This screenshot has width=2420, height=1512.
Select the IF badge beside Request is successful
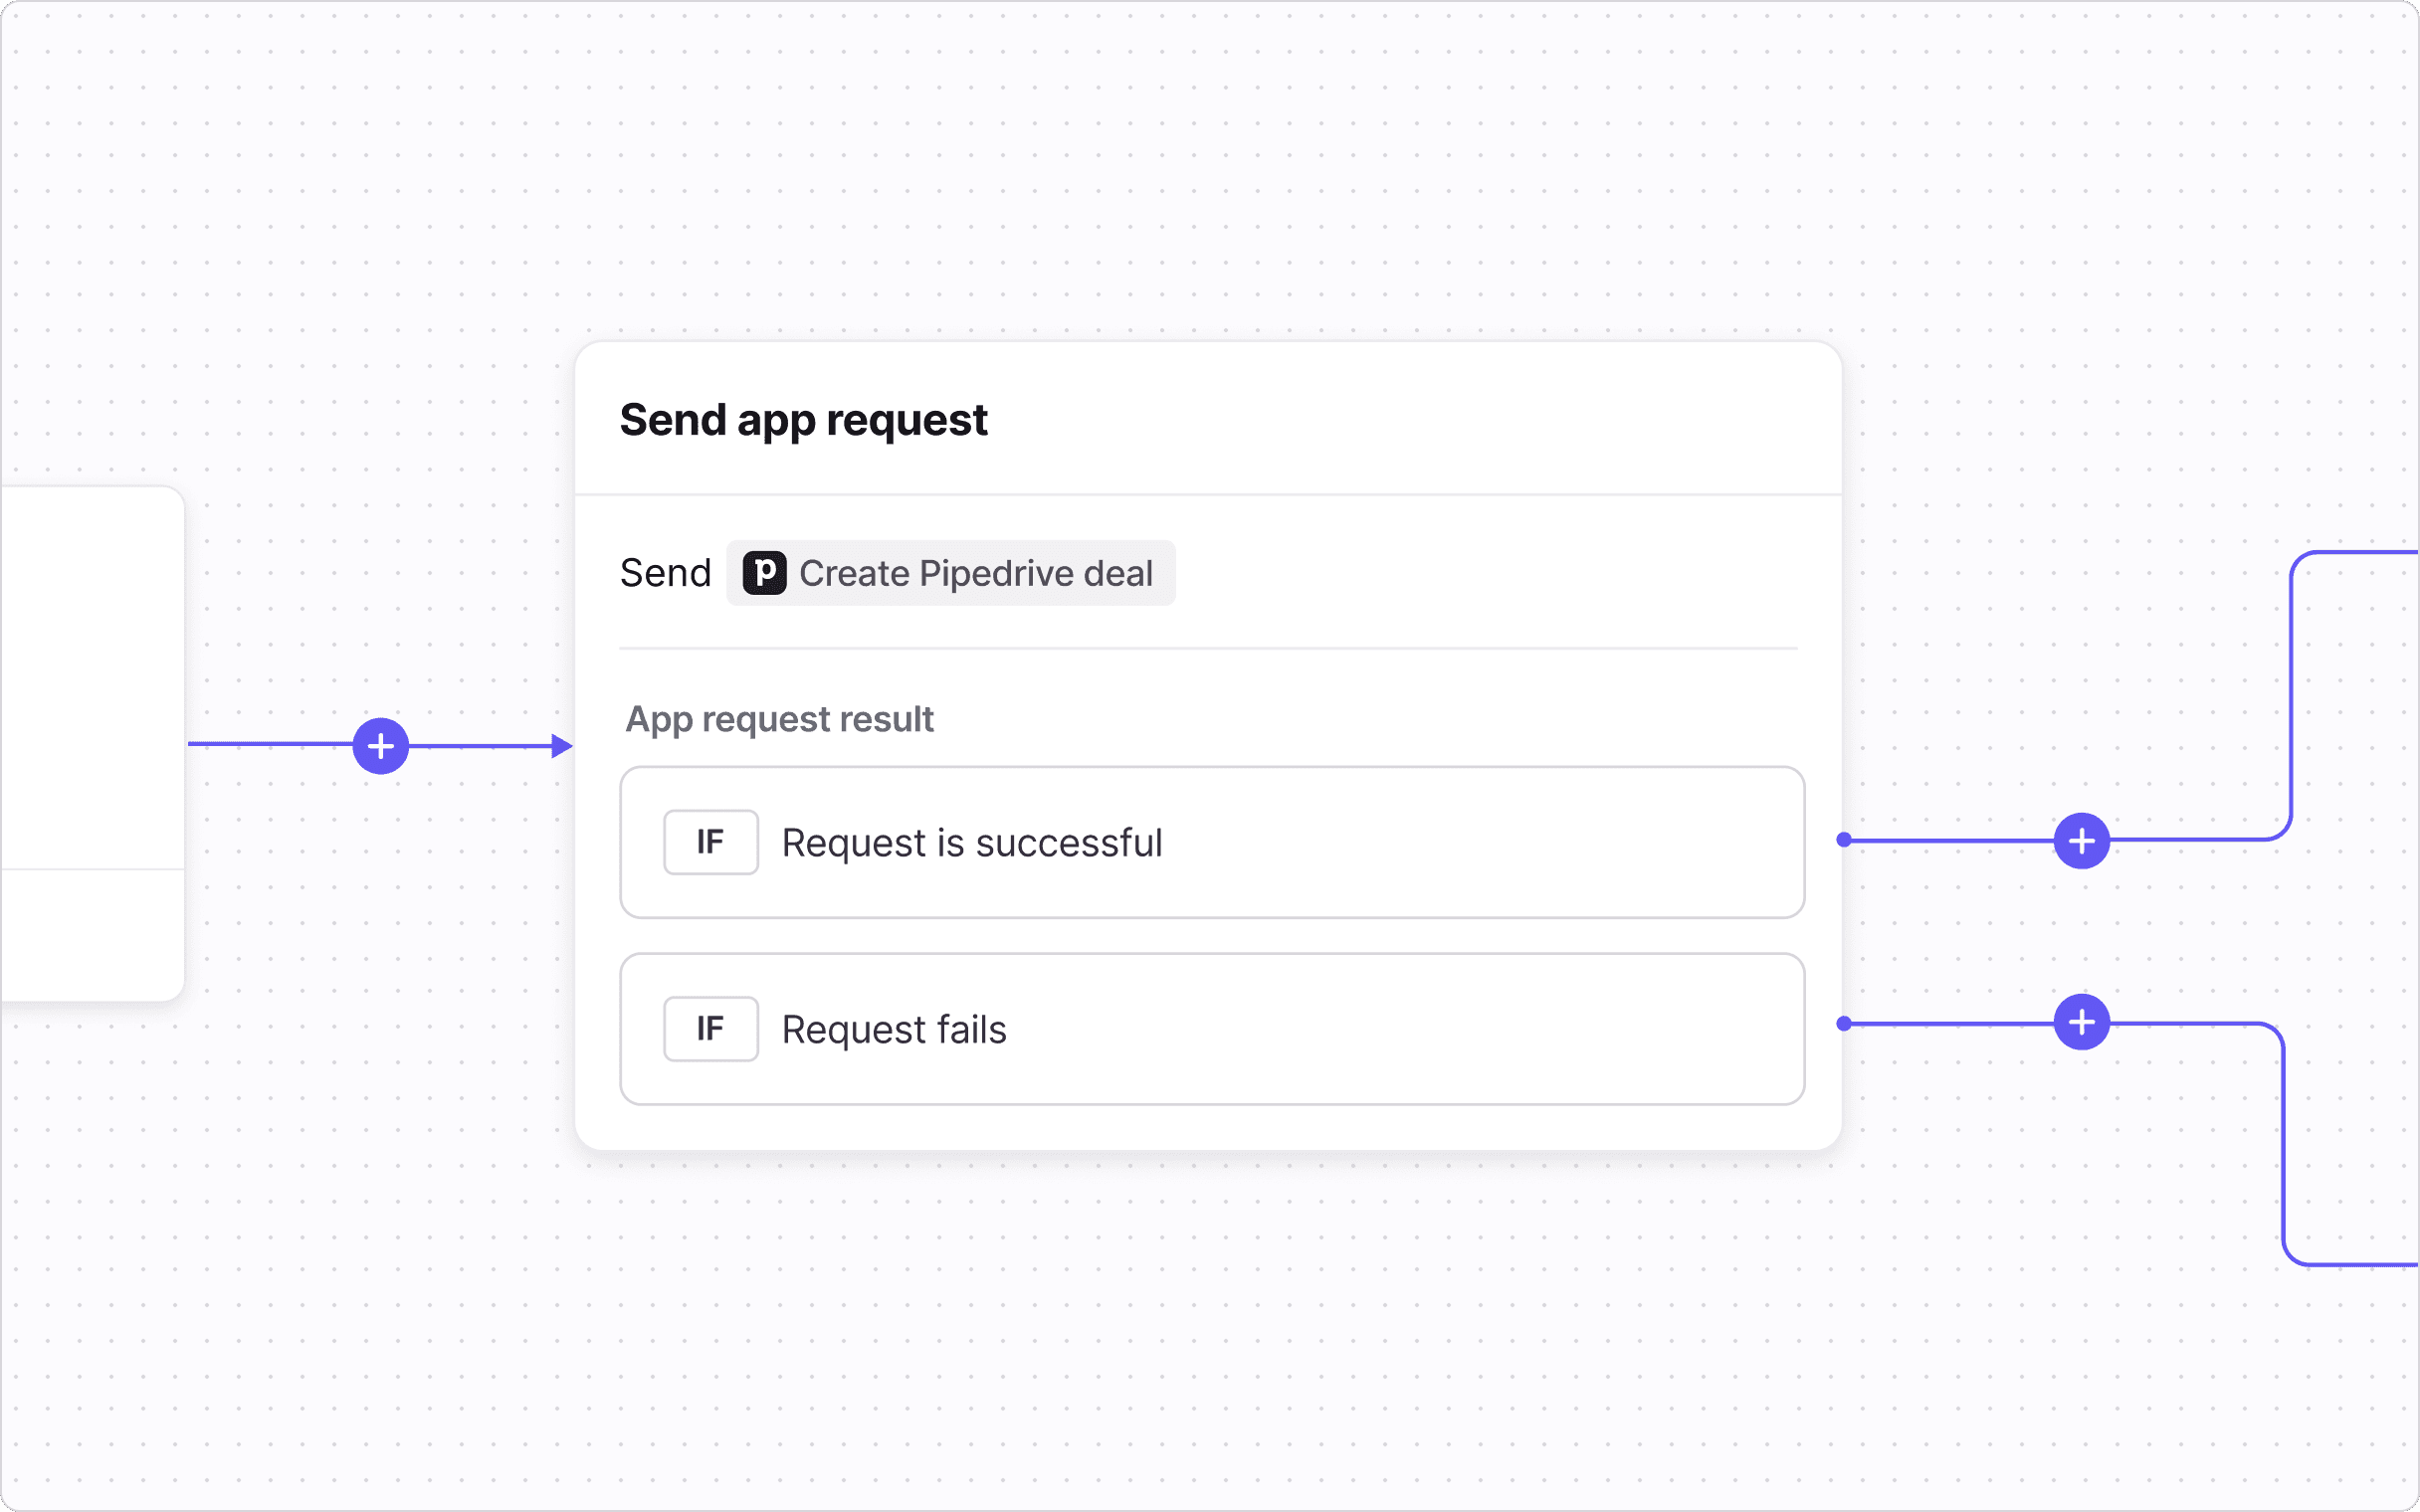click(710, 841)
